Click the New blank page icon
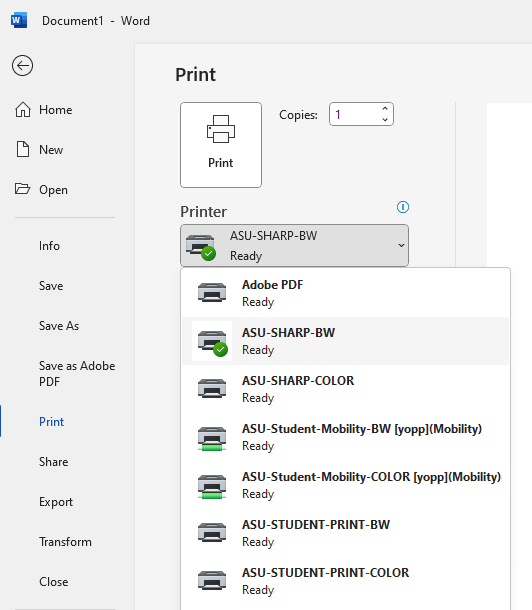This screenshot has height=610, width=532. tap(23, 149)
